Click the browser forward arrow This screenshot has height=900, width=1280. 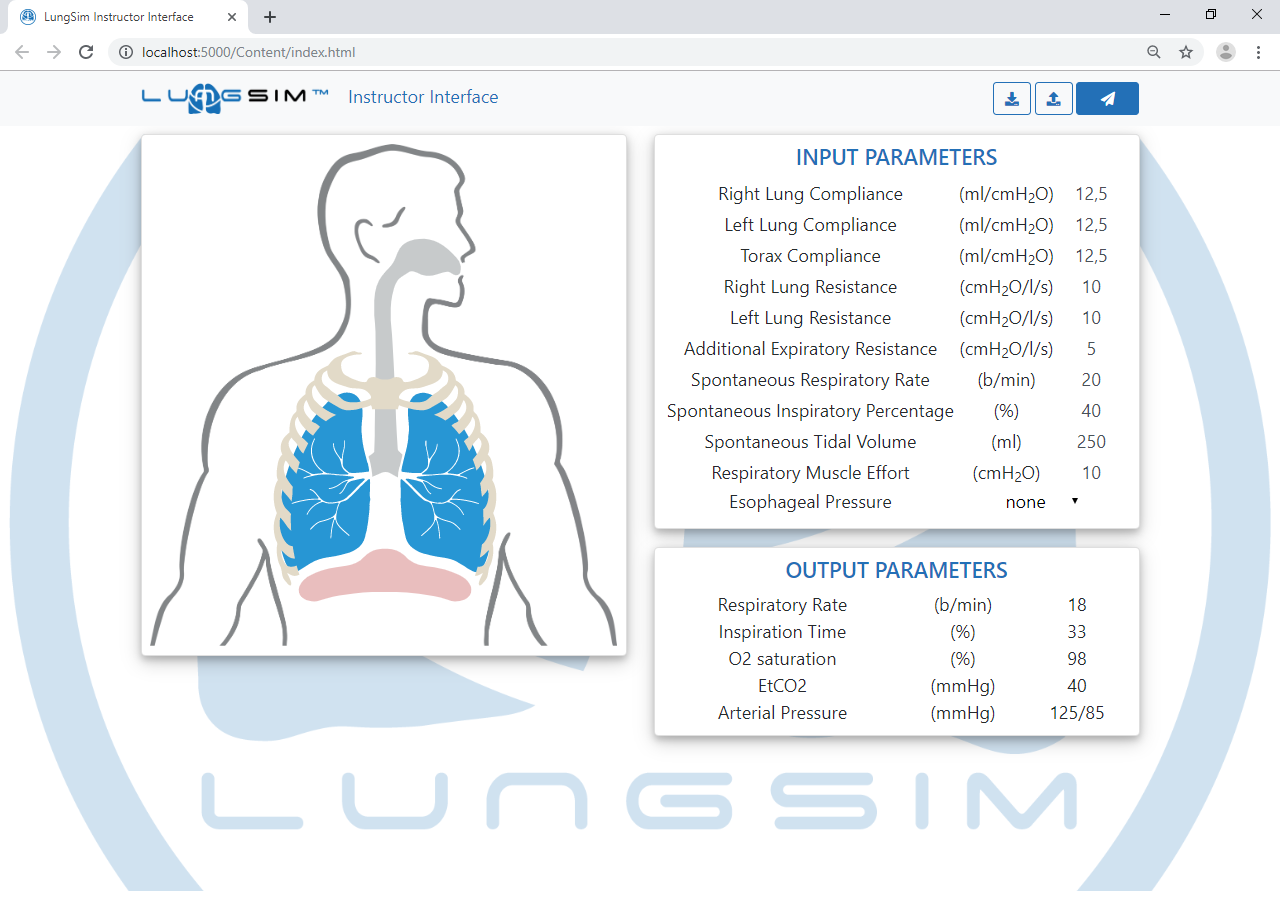(54, 52)
